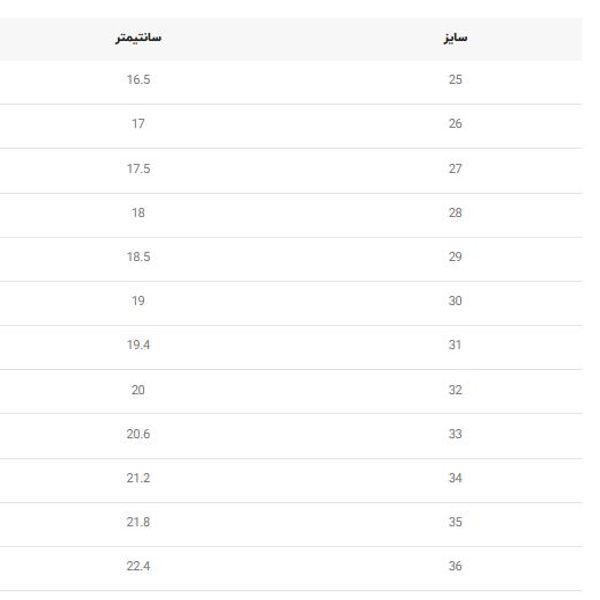The image size is (600, 600).
Task: Select size 25 cell
Action: pyautogui.click(x=455, y=80)
